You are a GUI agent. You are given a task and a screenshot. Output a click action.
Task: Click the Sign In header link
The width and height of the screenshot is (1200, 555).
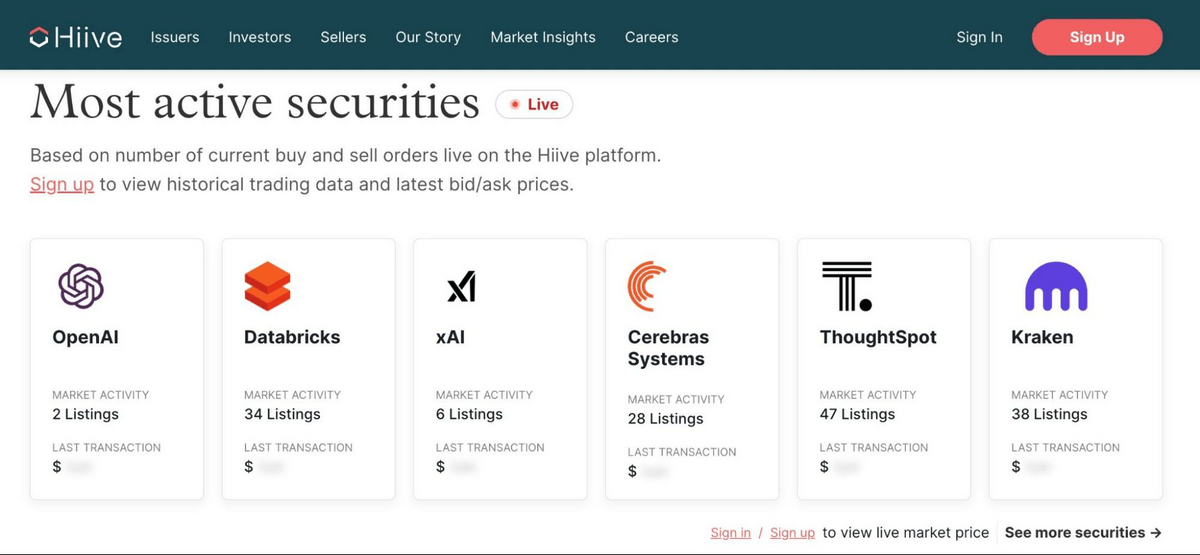pyautogui.click(x=979, y=37)
